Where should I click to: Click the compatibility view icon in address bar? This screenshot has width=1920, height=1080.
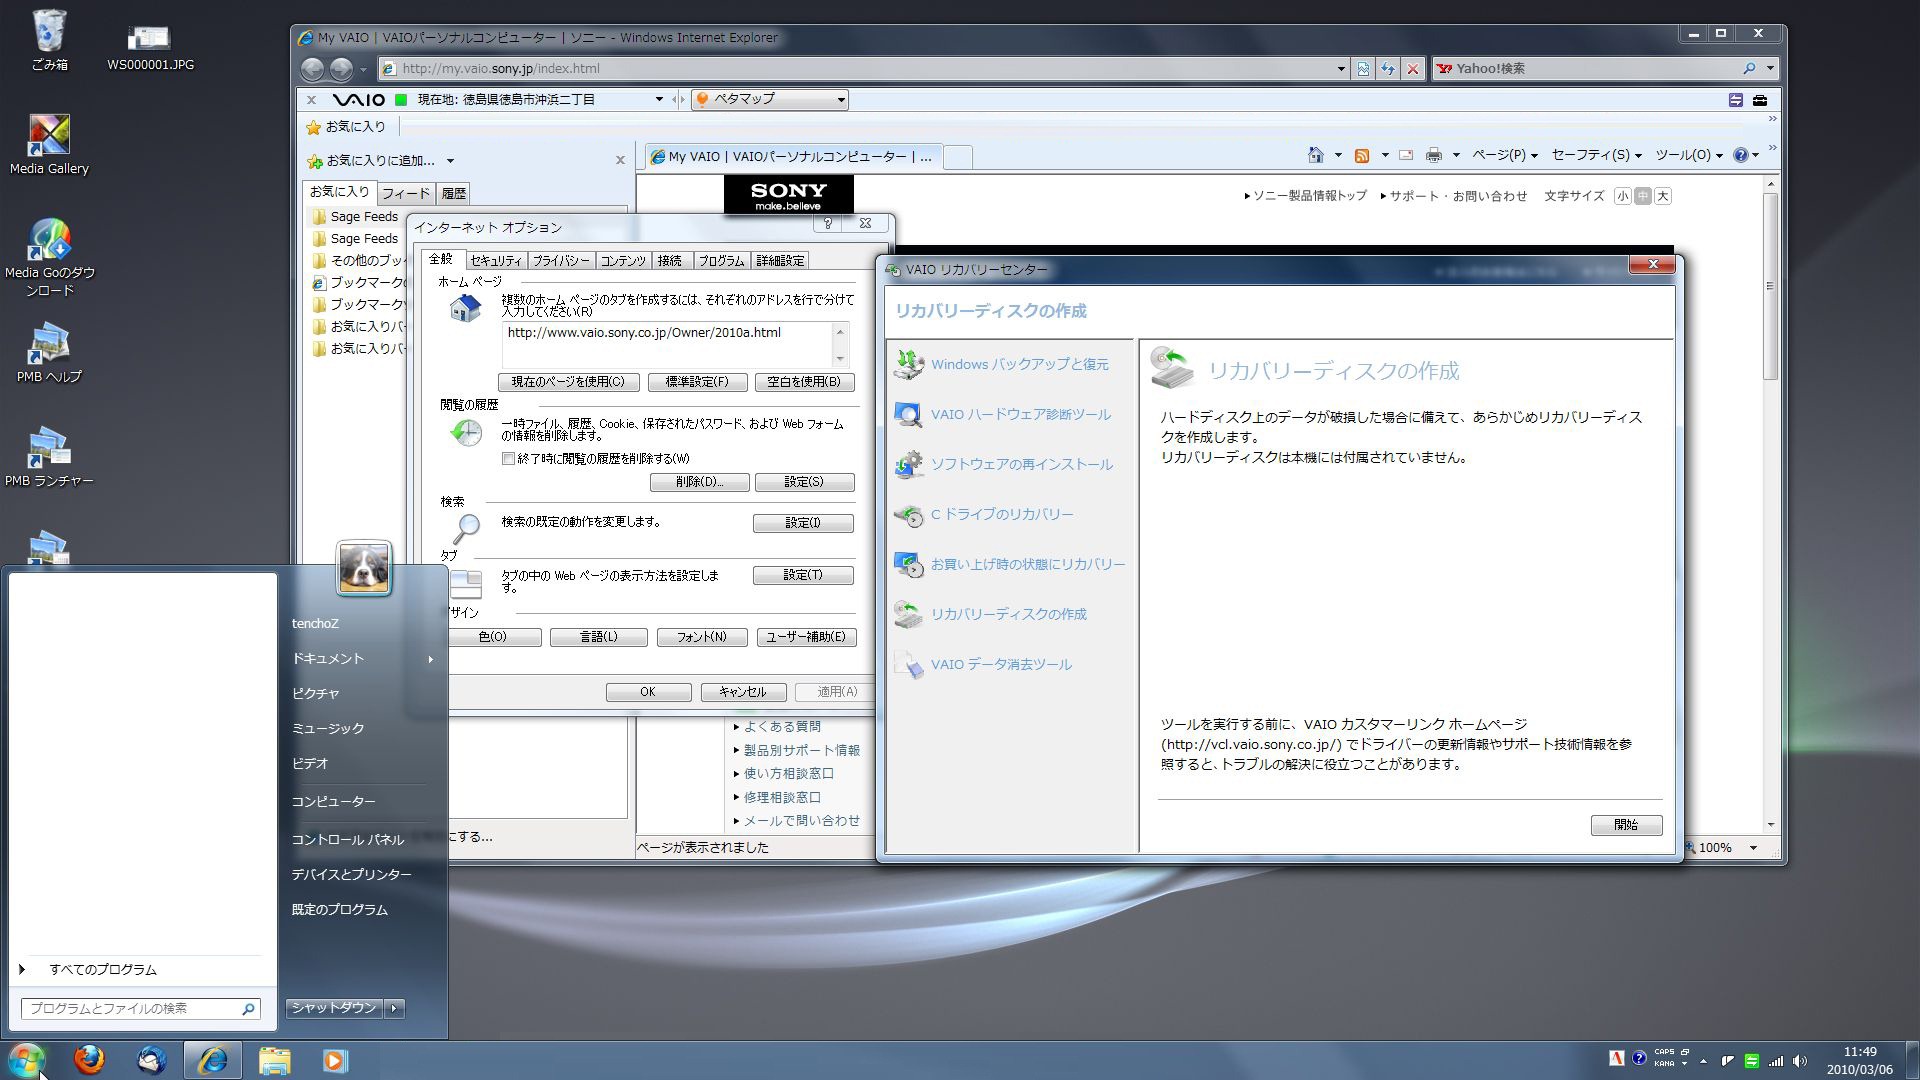tap(1363, 69)
